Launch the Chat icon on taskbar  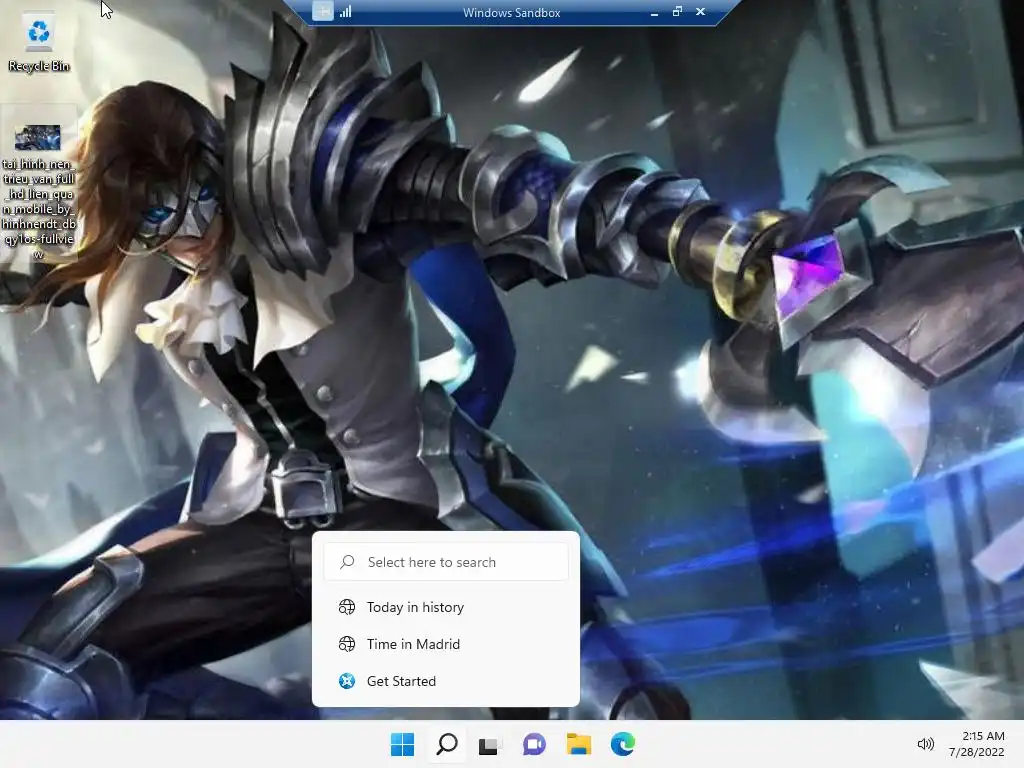click(534, 744)
